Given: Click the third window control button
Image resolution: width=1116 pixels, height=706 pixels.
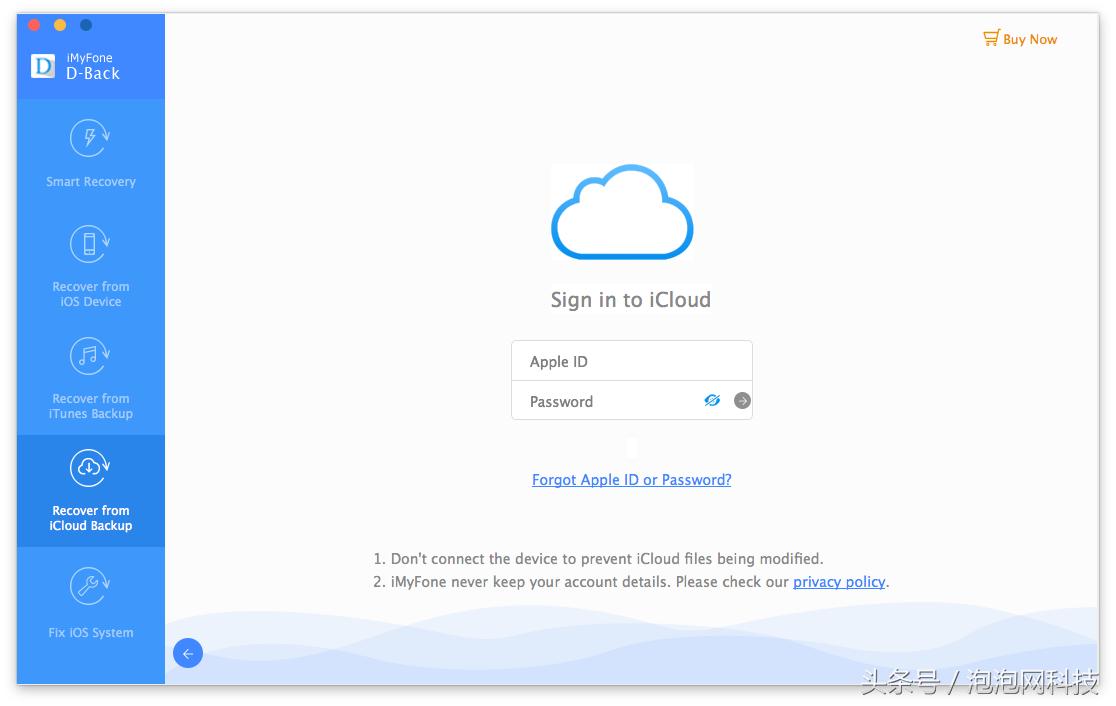Looking at the screenshot, I should (86, 25).
